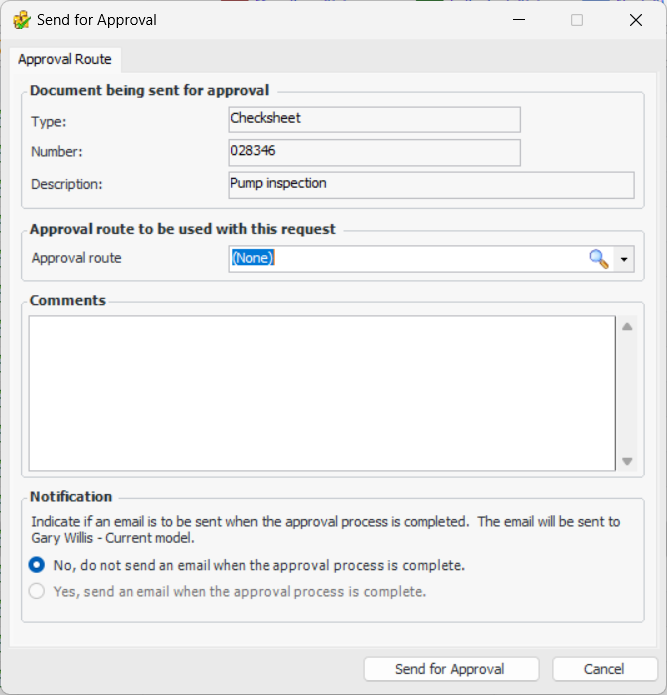The image size is (667, 695).
Task: Click the Send for Approval button
Action: (x=451, y=669)
